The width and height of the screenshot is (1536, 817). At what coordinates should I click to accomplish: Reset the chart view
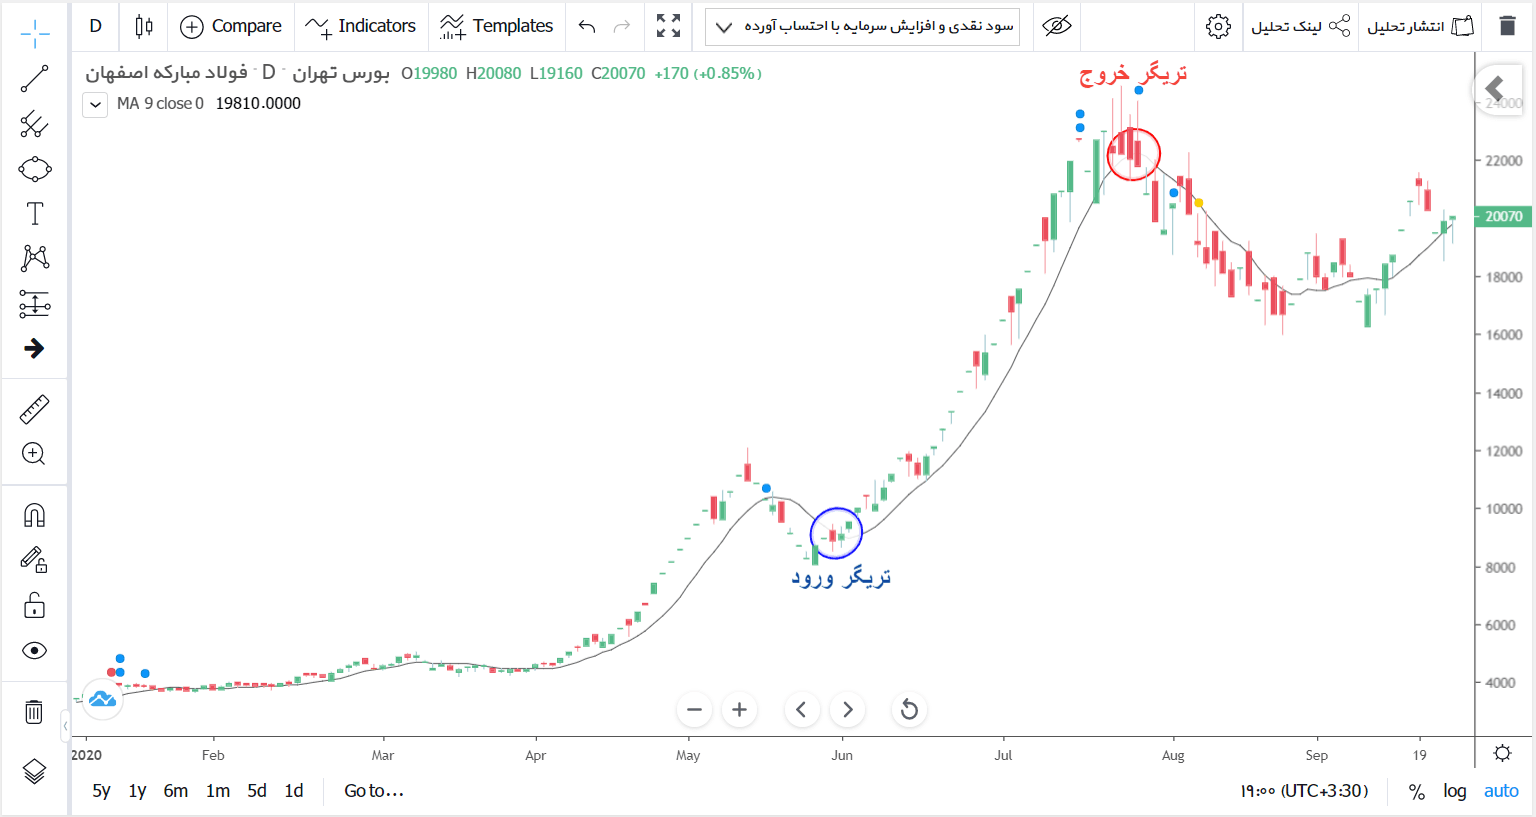click(909, 710)
